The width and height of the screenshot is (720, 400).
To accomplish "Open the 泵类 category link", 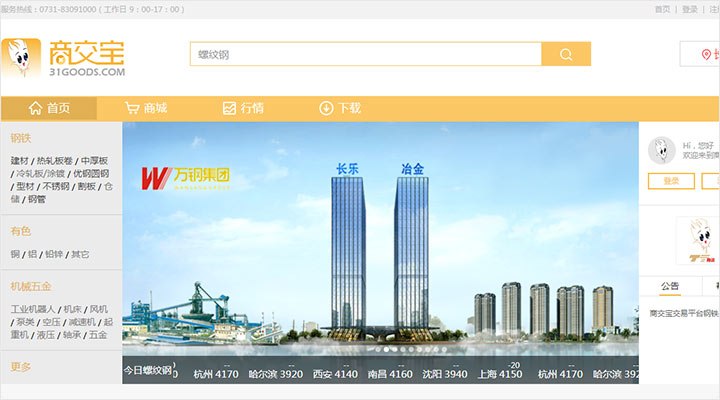I will [x=25, y=322].
